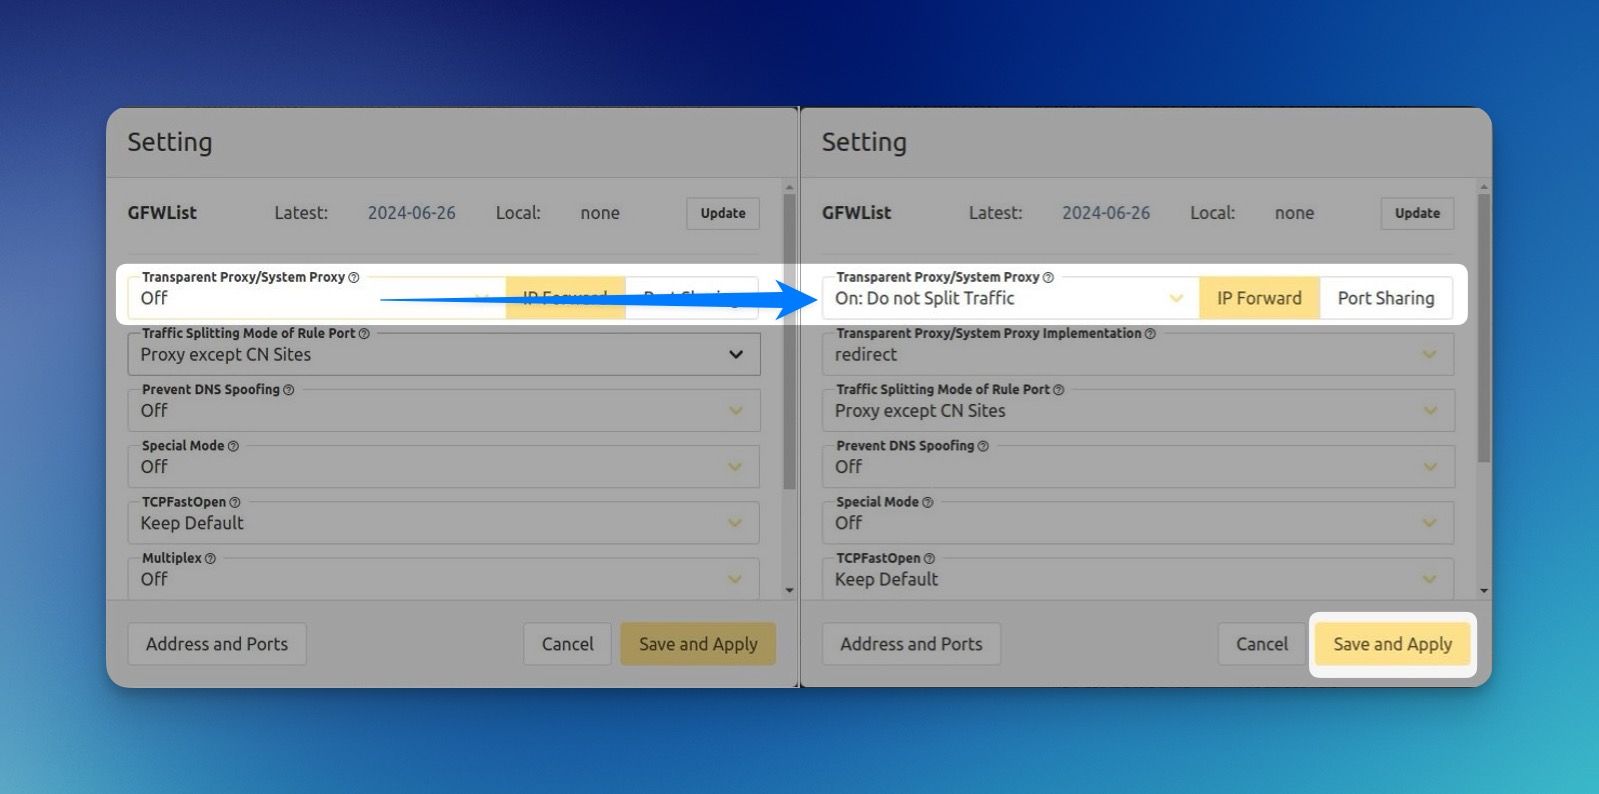Image resolution: width=1599 pixels, height=794 pixels.
Task: Click help icon beside Prevent DNS Spoofing in right panel
Action: click(983, 446)
